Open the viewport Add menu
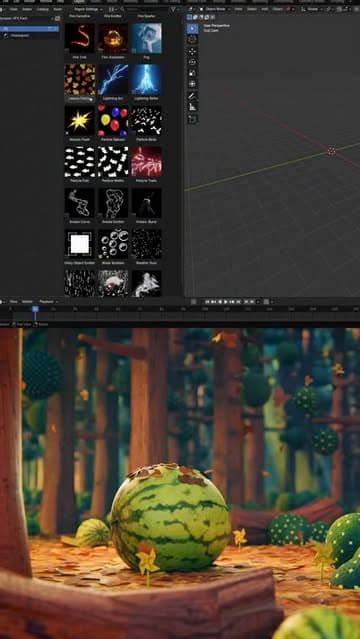 pos(265,9)
